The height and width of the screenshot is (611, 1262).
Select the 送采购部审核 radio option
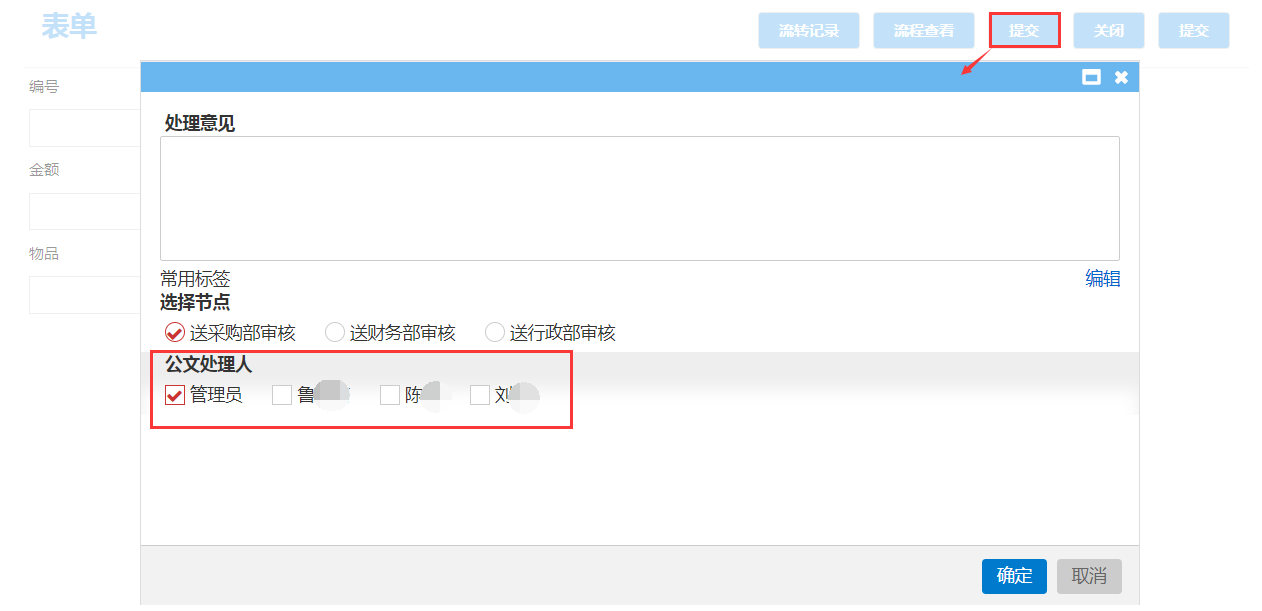pos(174,333)
